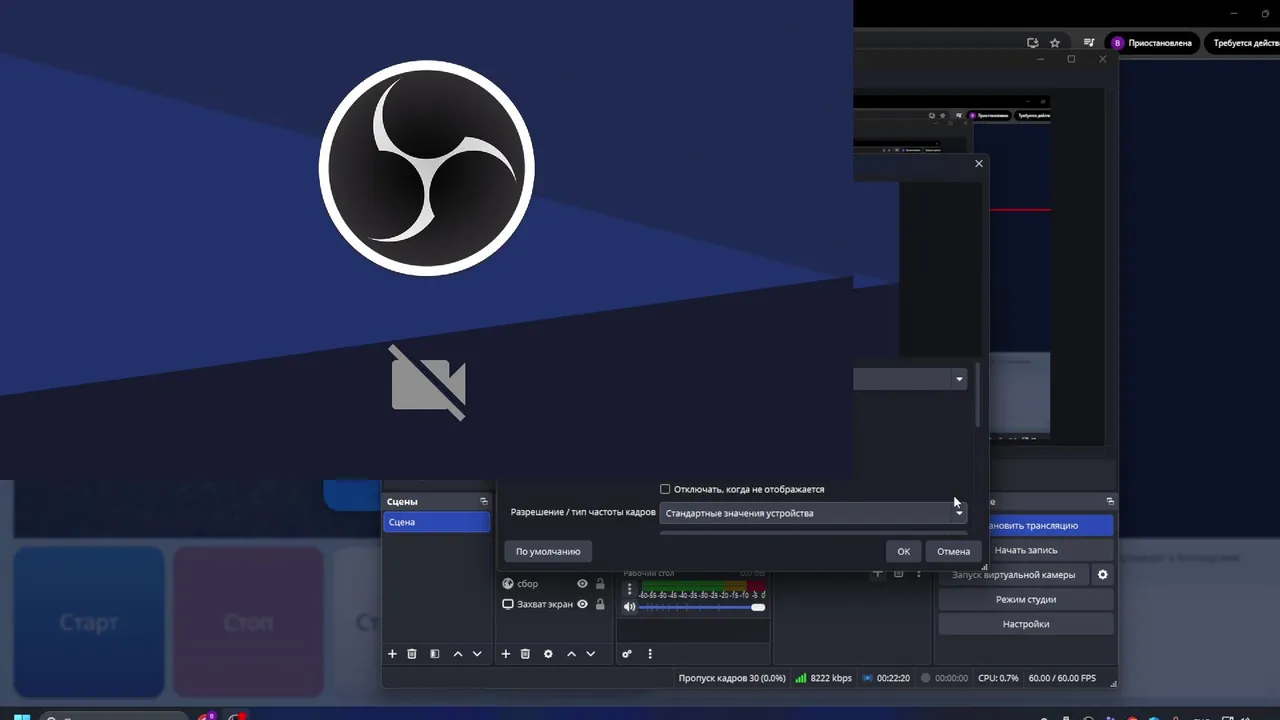The image size is (1280, 720).
Task: Click По умолчанию defaults button
Action: [x=548, y=551]
